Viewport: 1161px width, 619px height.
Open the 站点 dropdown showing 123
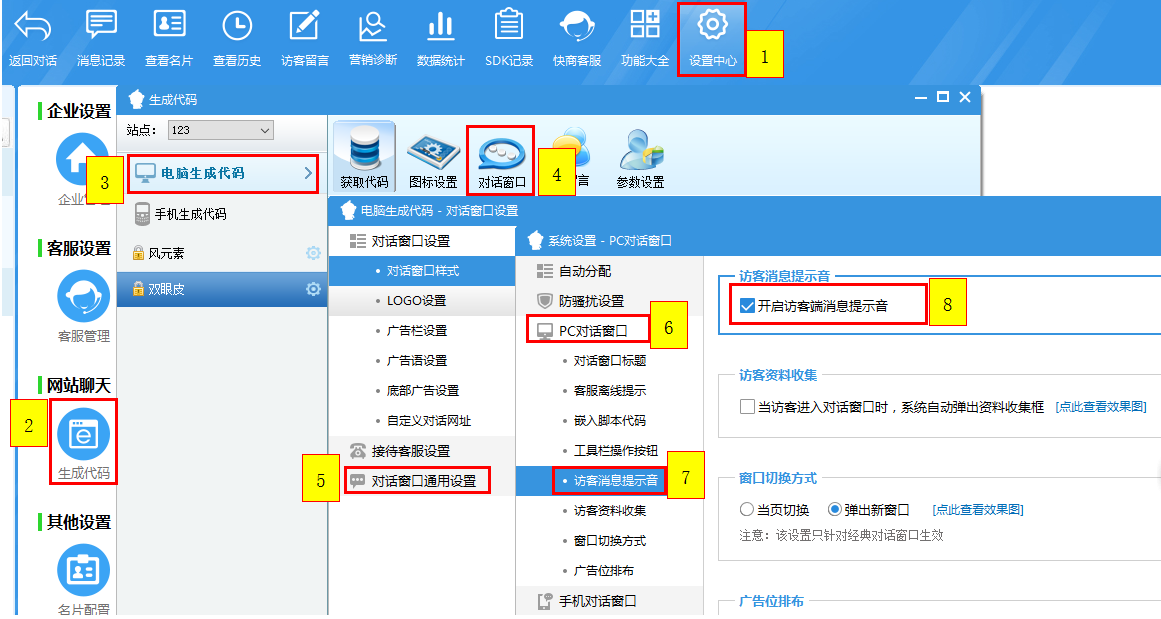220,130
